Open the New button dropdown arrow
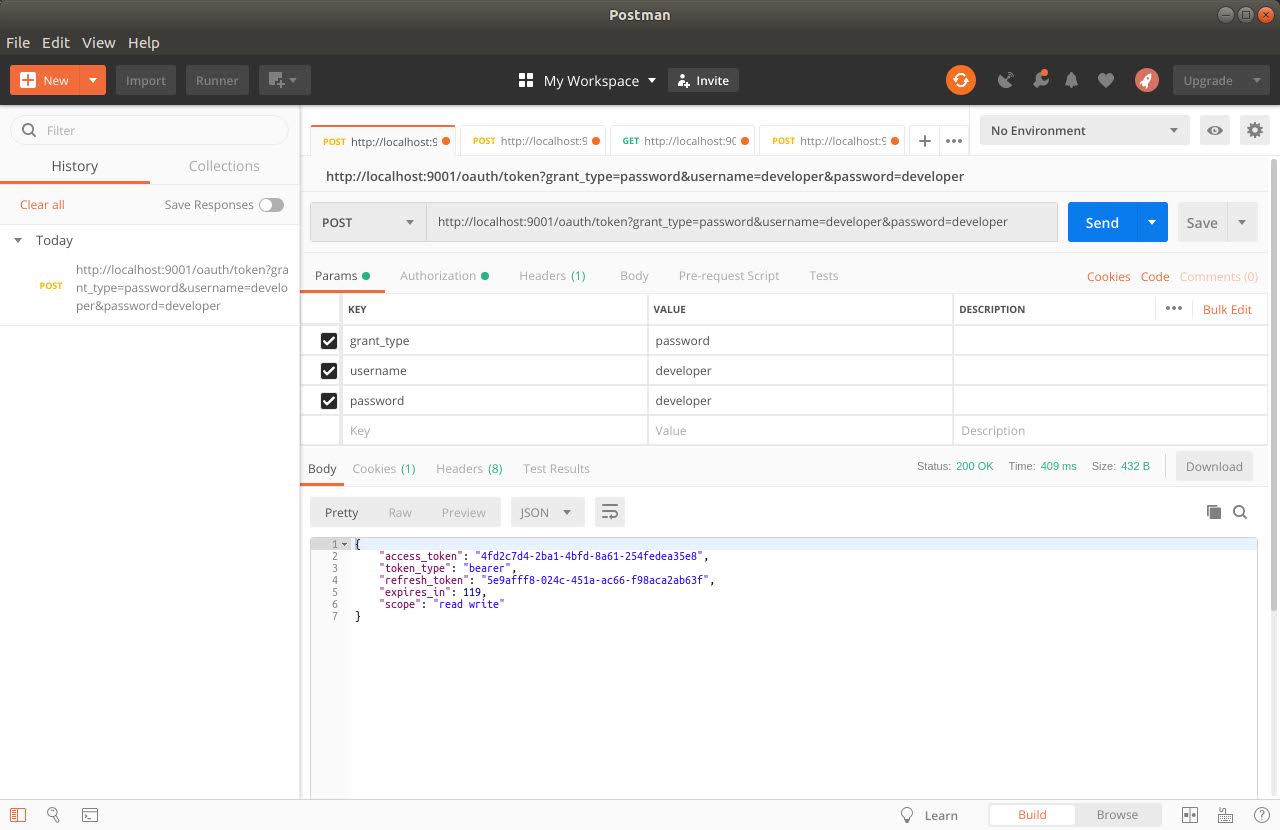Screen dimensions: 1280x830 pyautogui.click(x=92, y=80)
